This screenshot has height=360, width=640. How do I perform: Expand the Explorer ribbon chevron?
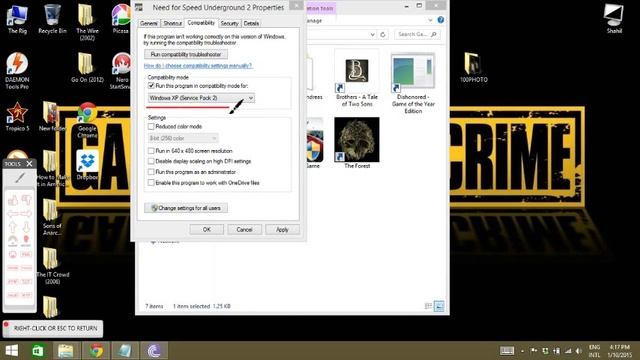[x=430, y=20]
